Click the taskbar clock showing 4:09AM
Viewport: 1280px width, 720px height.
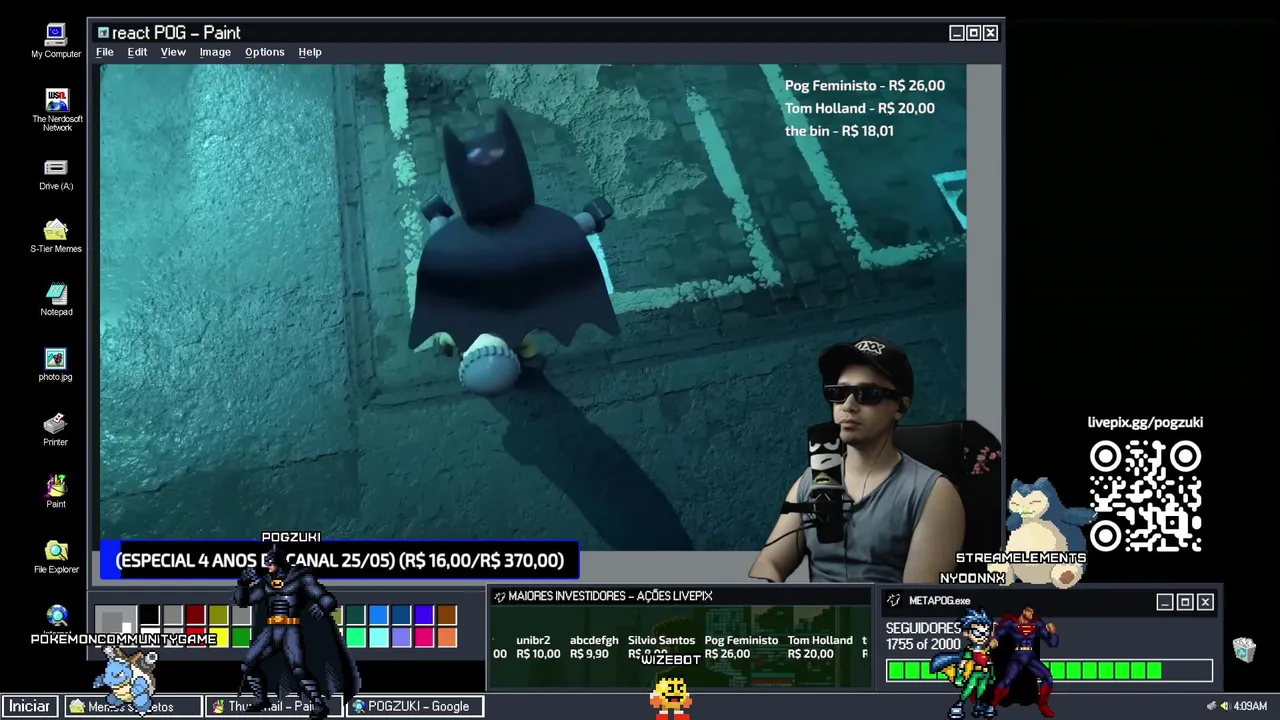point(1250,706)
